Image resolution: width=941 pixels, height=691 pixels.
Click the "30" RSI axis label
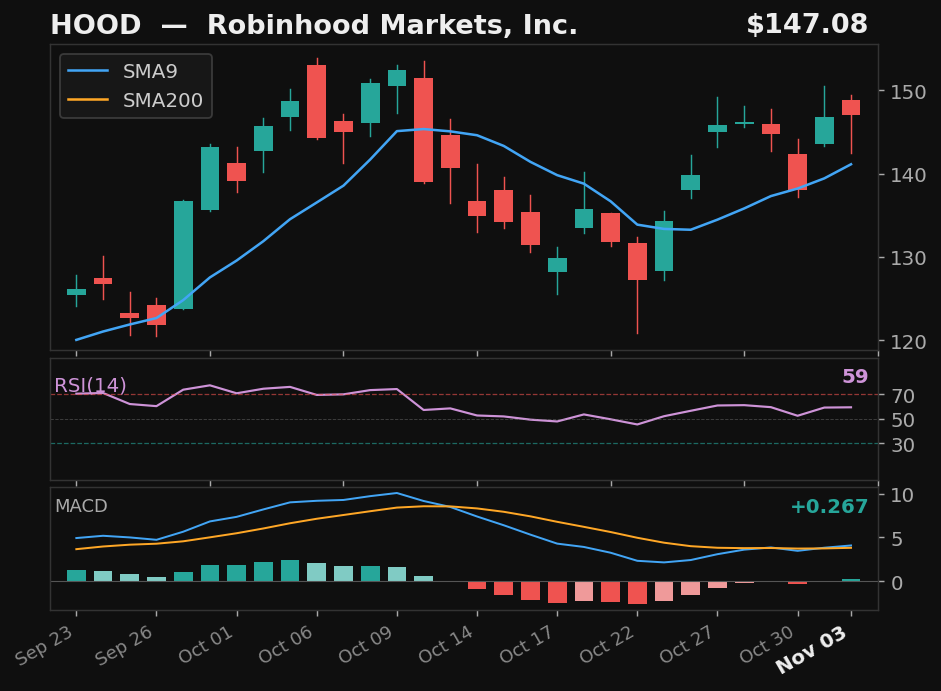coord(903,445)
